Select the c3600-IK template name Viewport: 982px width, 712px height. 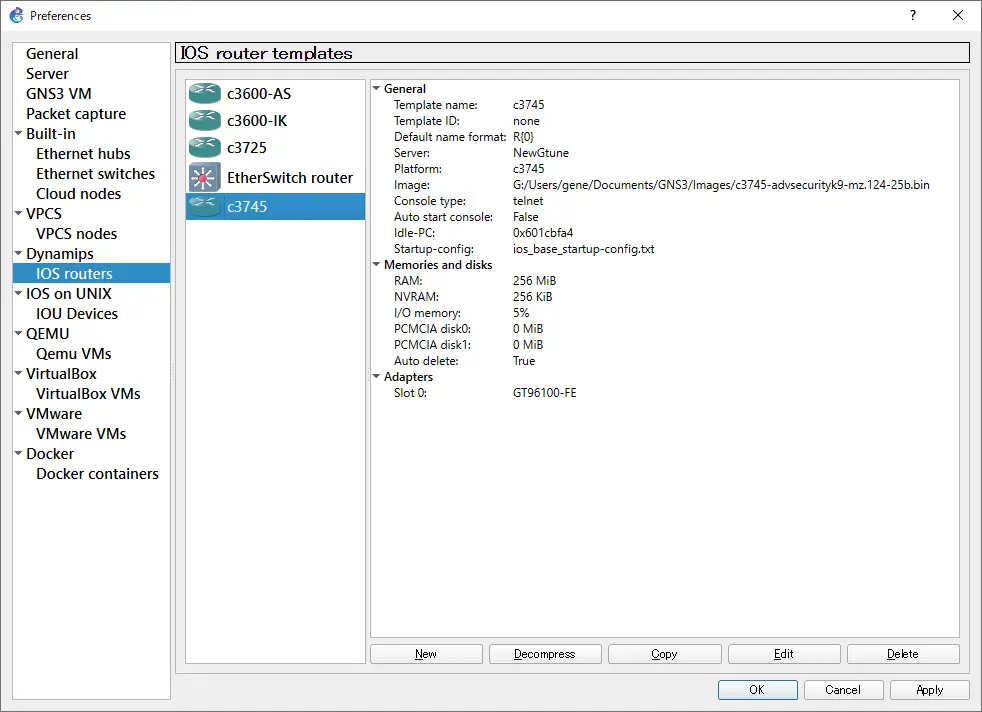(257, 121)
